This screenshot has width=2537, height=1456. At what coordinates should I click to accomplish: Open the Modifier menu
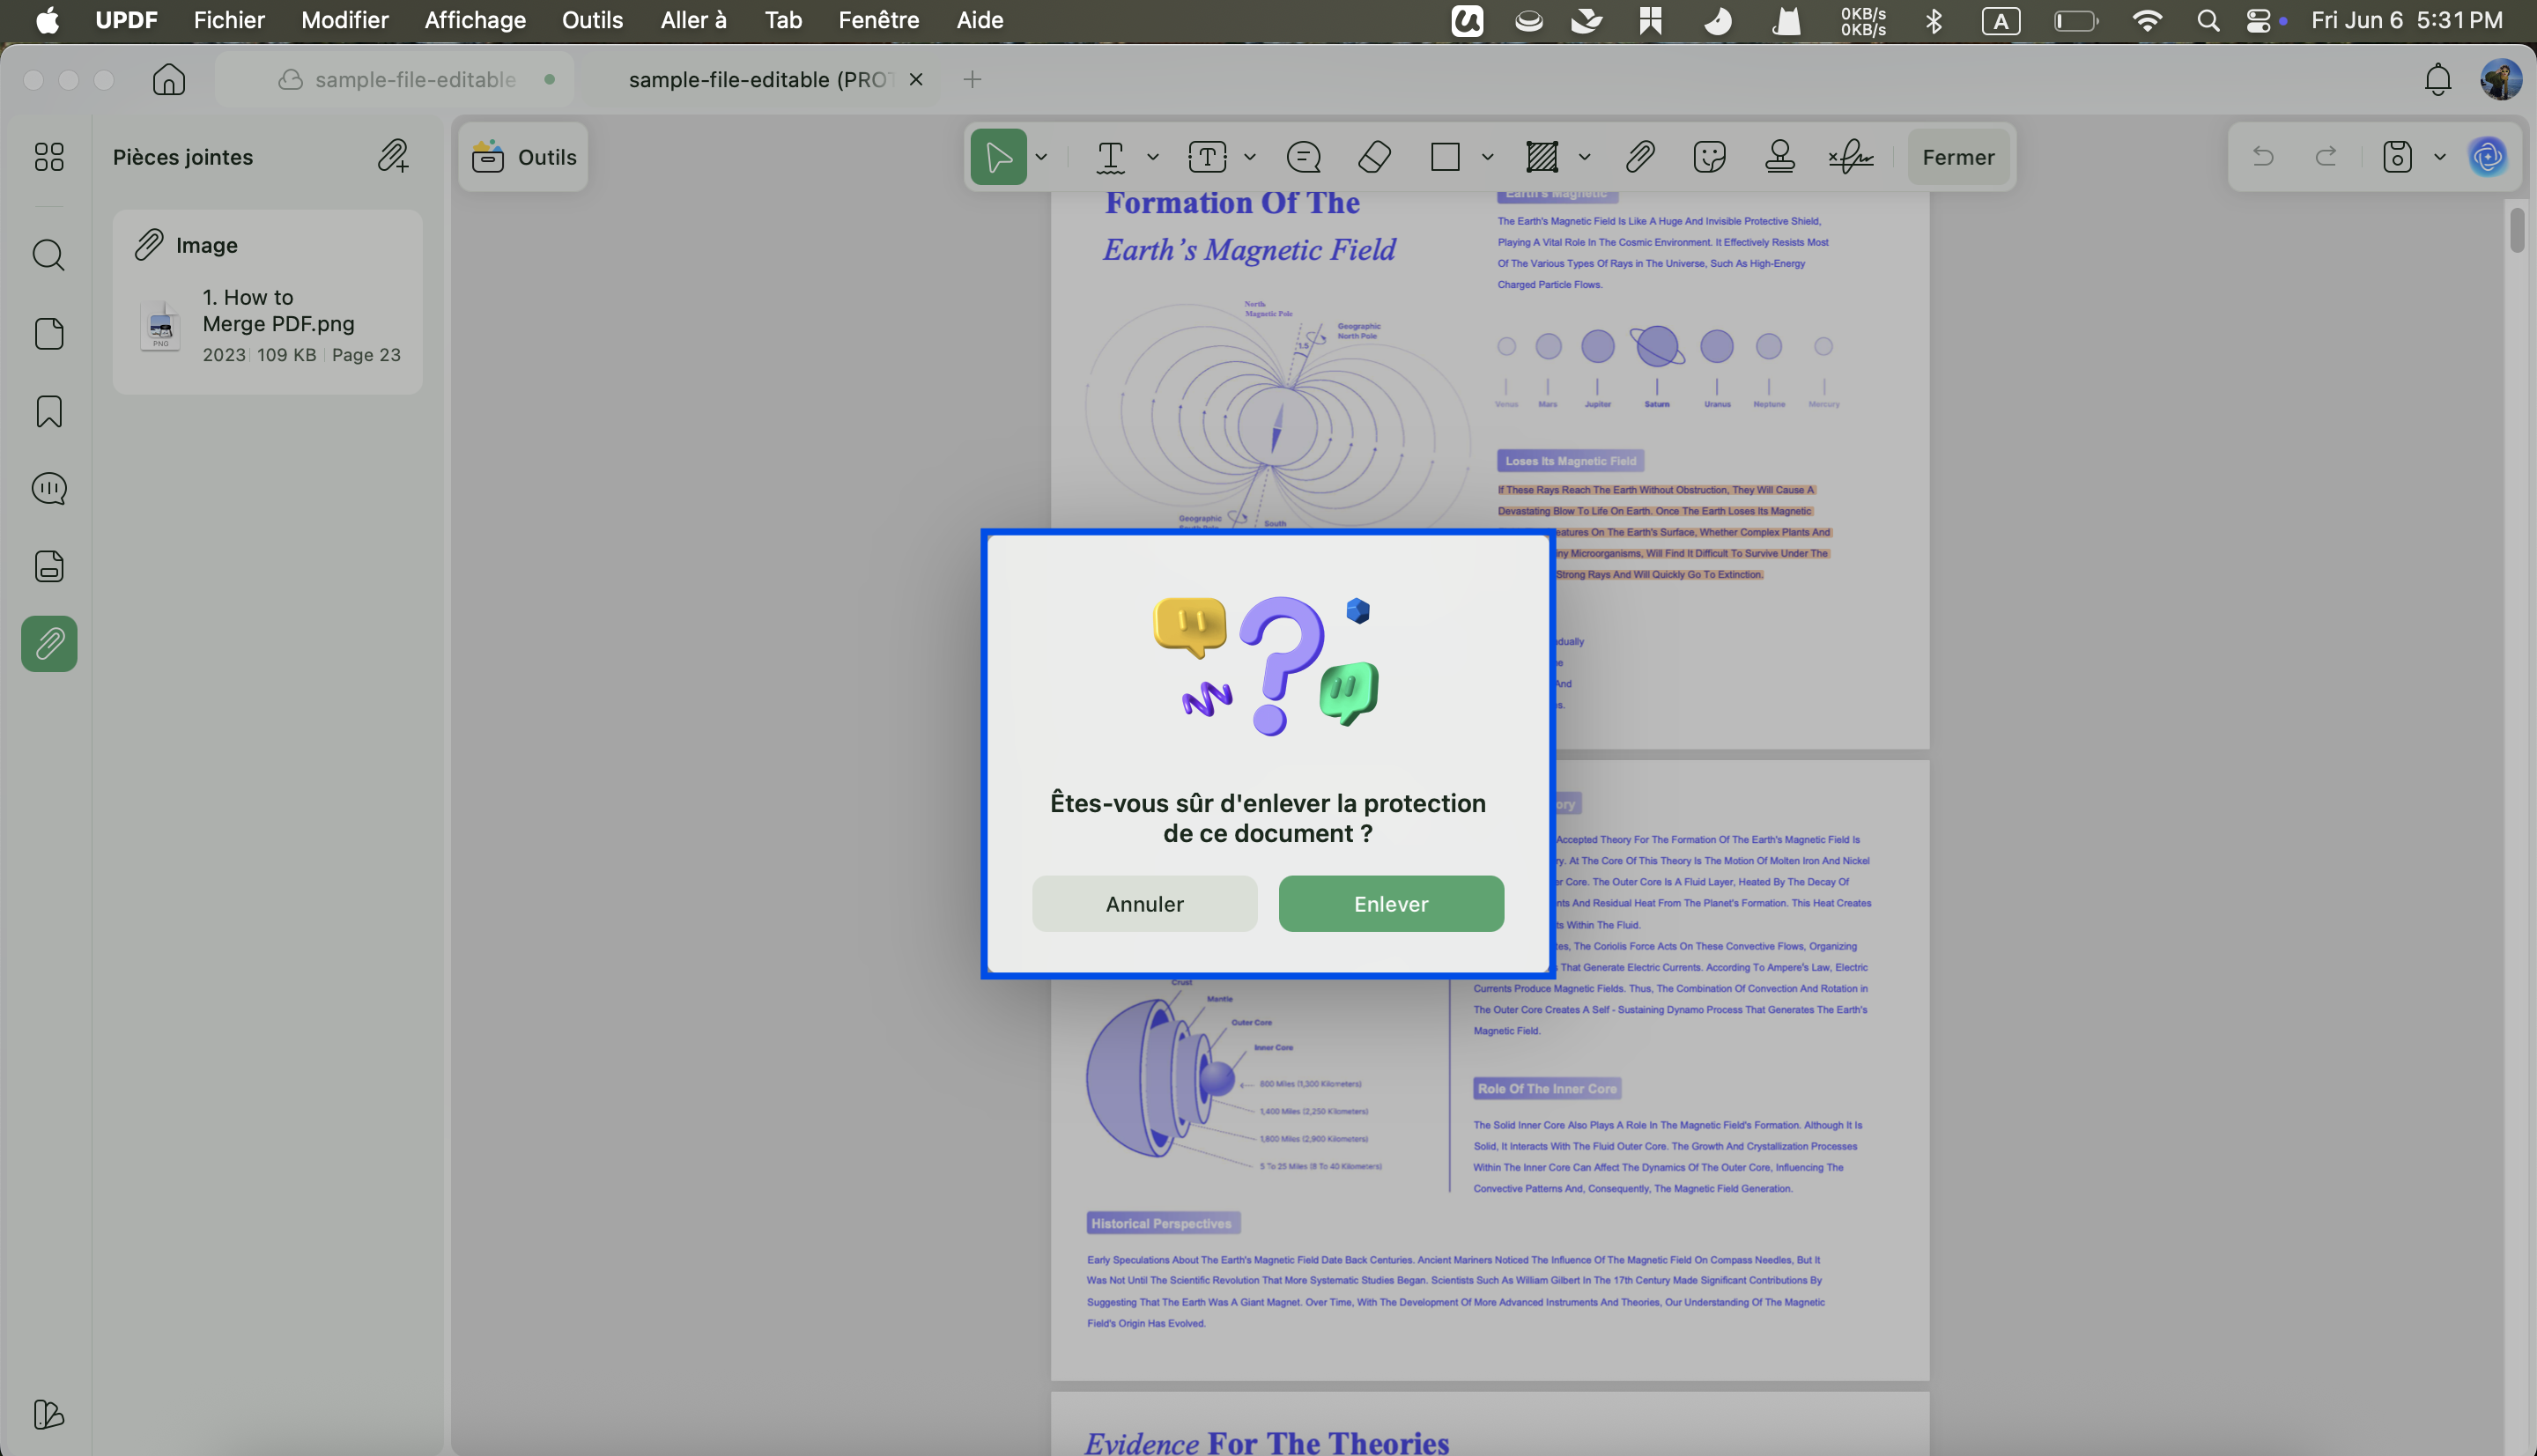[344, 20]
